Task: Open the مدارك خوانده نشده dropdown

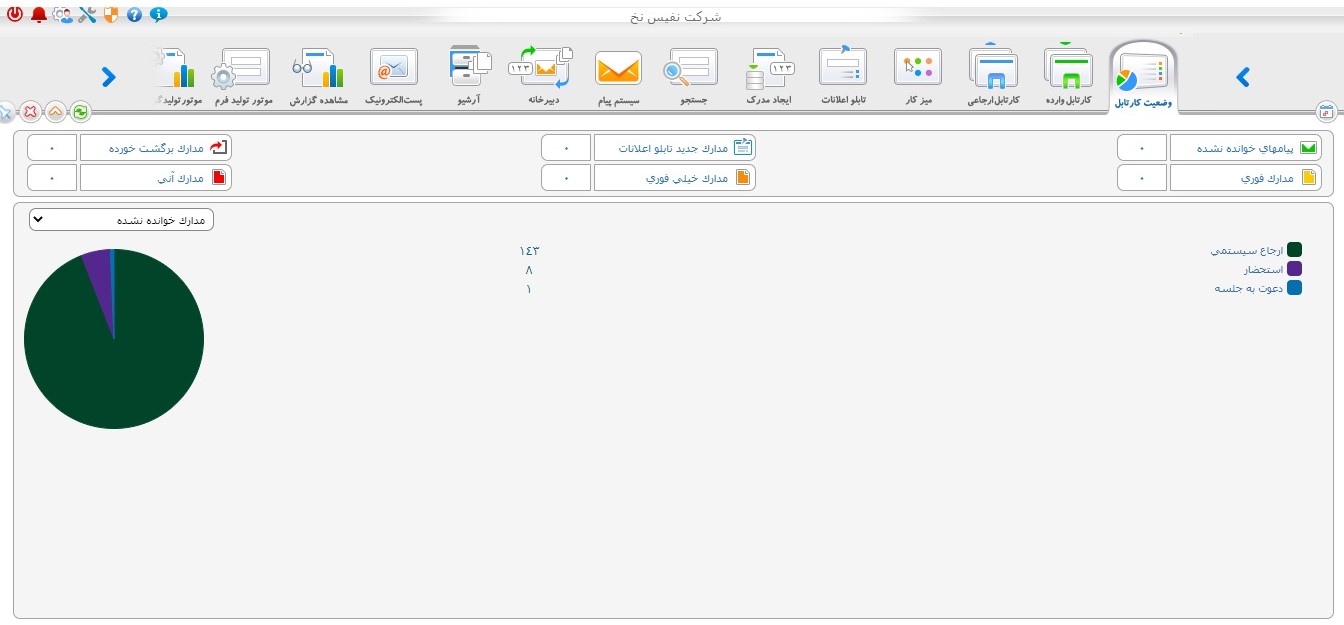Action: click(x=121, y=219)
